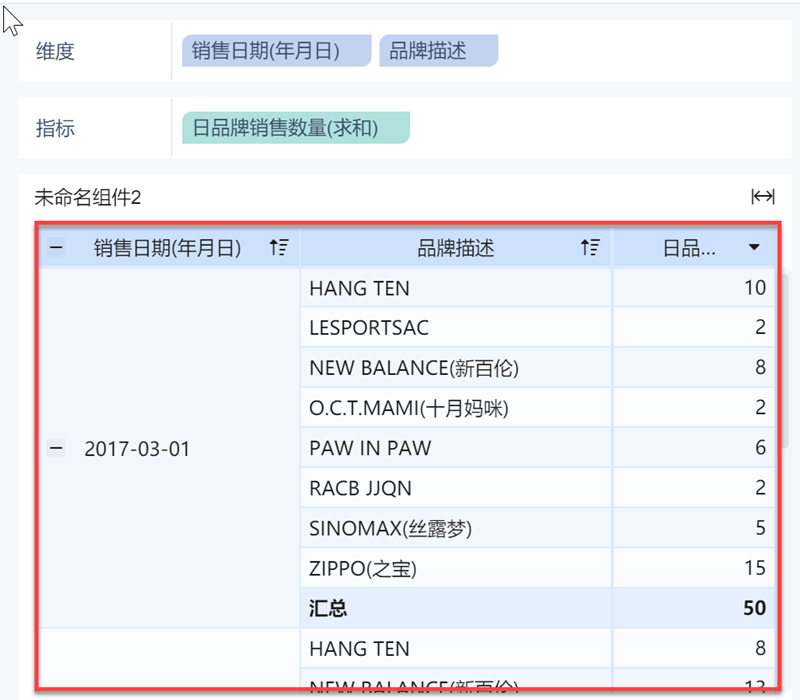Click the 未命名组件2 component title
The height and width of the screenshot is (700, 800).
click(x=88, y=198)
